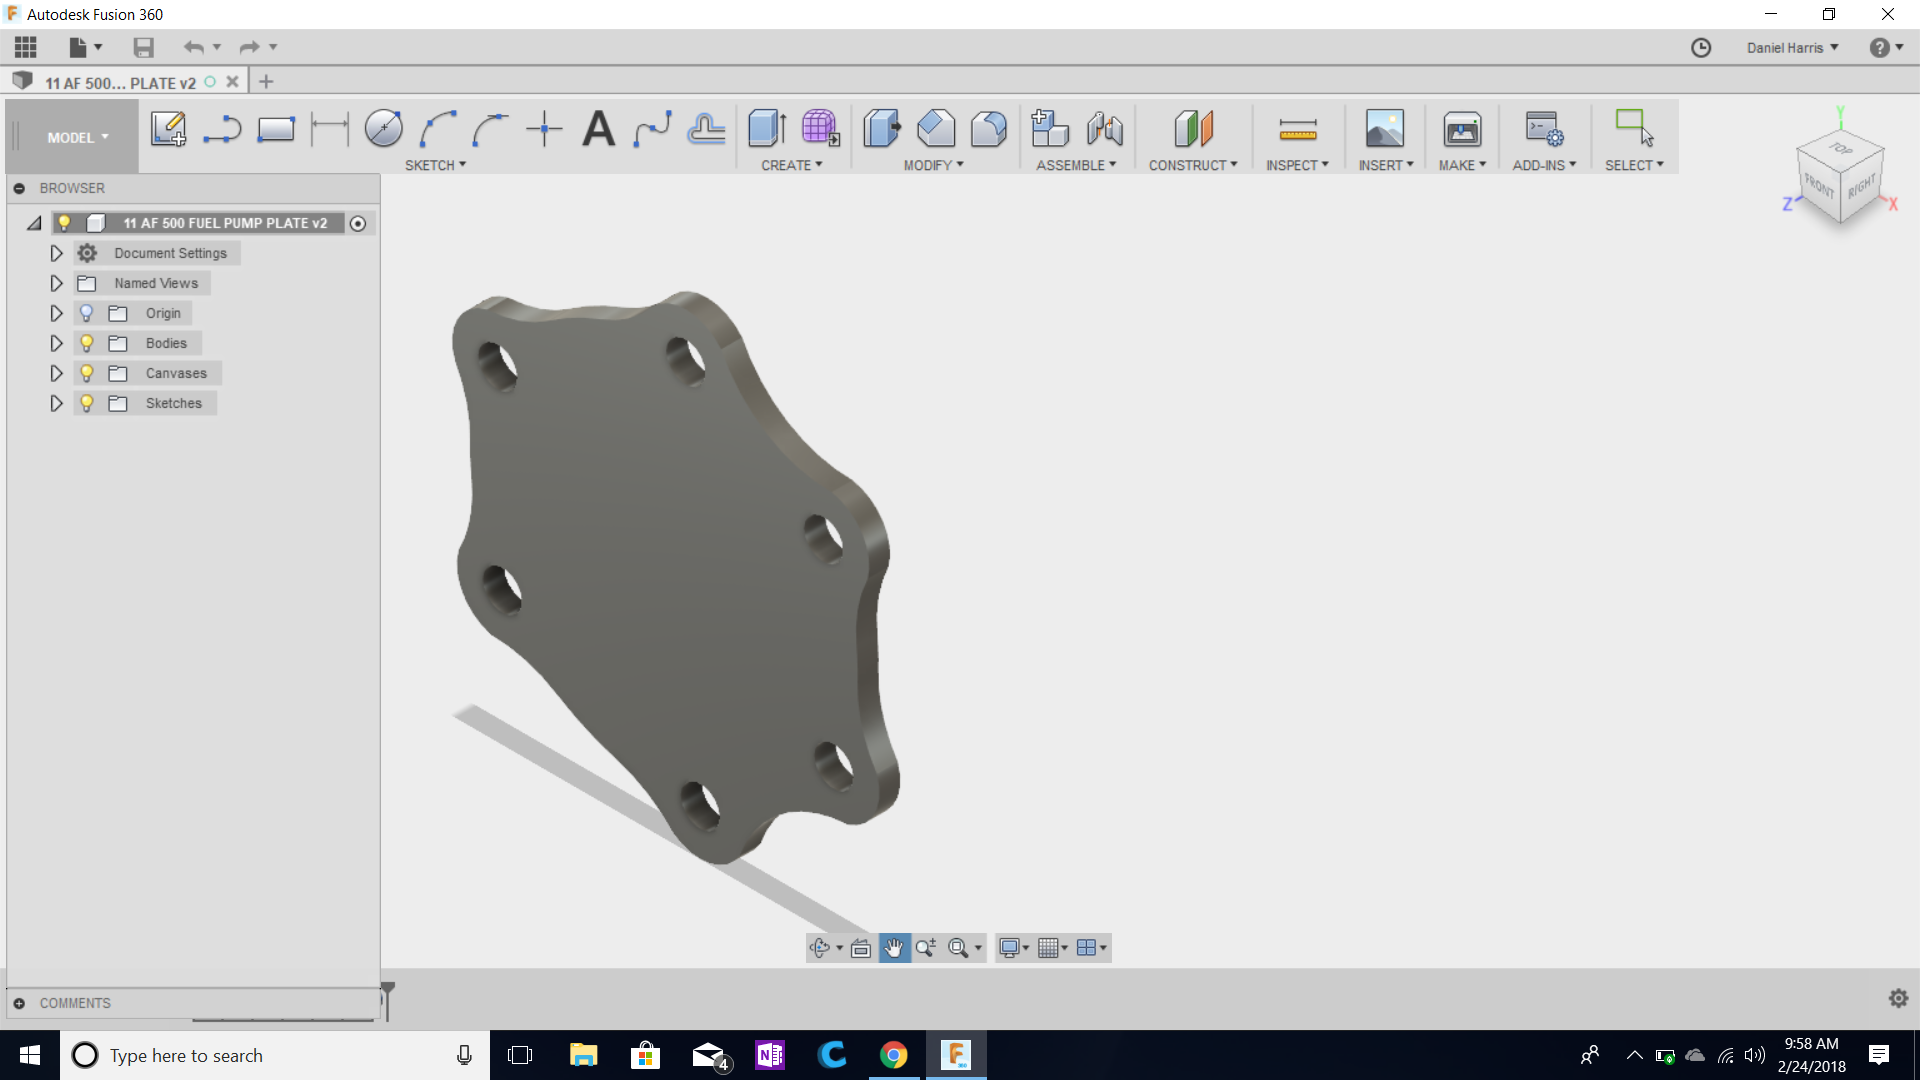Select the Create Sketch tool

point(168,130)
